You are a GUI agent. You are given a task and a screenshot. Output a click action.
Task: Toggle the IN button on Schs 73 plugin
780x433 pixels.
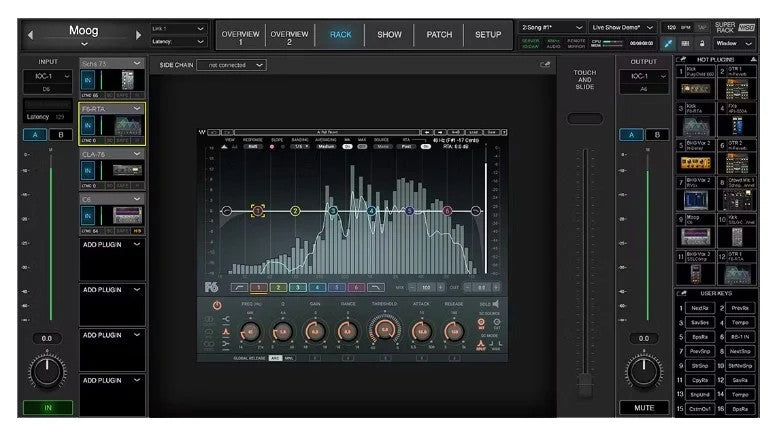pos(88,80)
